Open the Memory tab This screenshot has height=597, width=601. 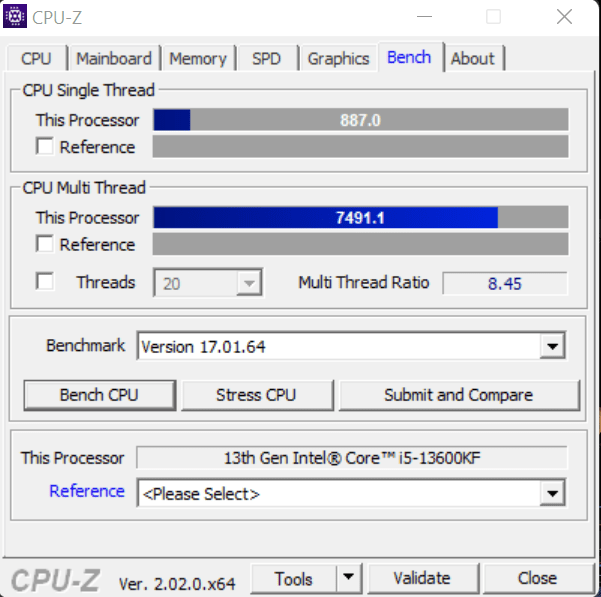coord(198,59)
